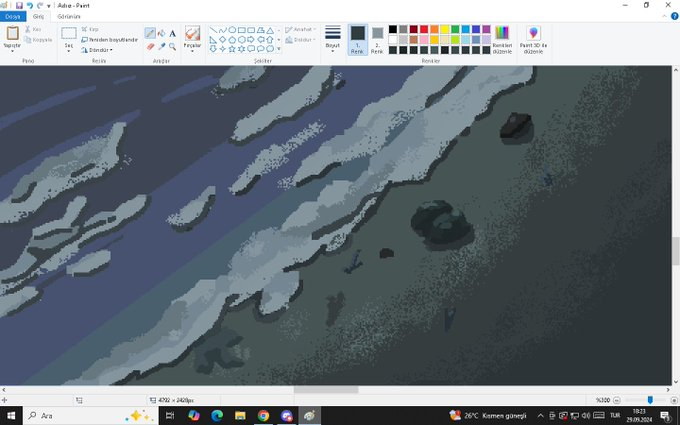Image resolution: width=680 pixels, height=425 pixels.
Task: Open Renkleri düzenle color editor
Action: coord(502,39)
